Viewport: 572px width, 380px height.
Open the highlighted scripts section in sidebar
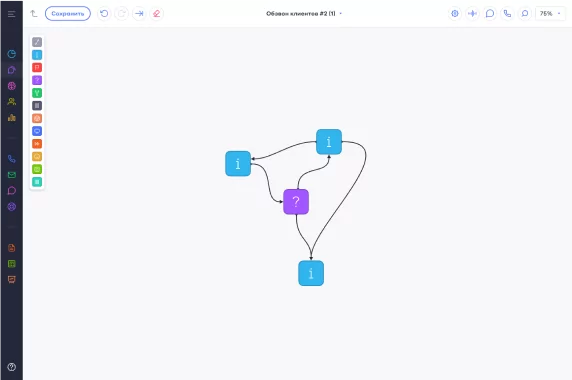[x=12, y=70]
